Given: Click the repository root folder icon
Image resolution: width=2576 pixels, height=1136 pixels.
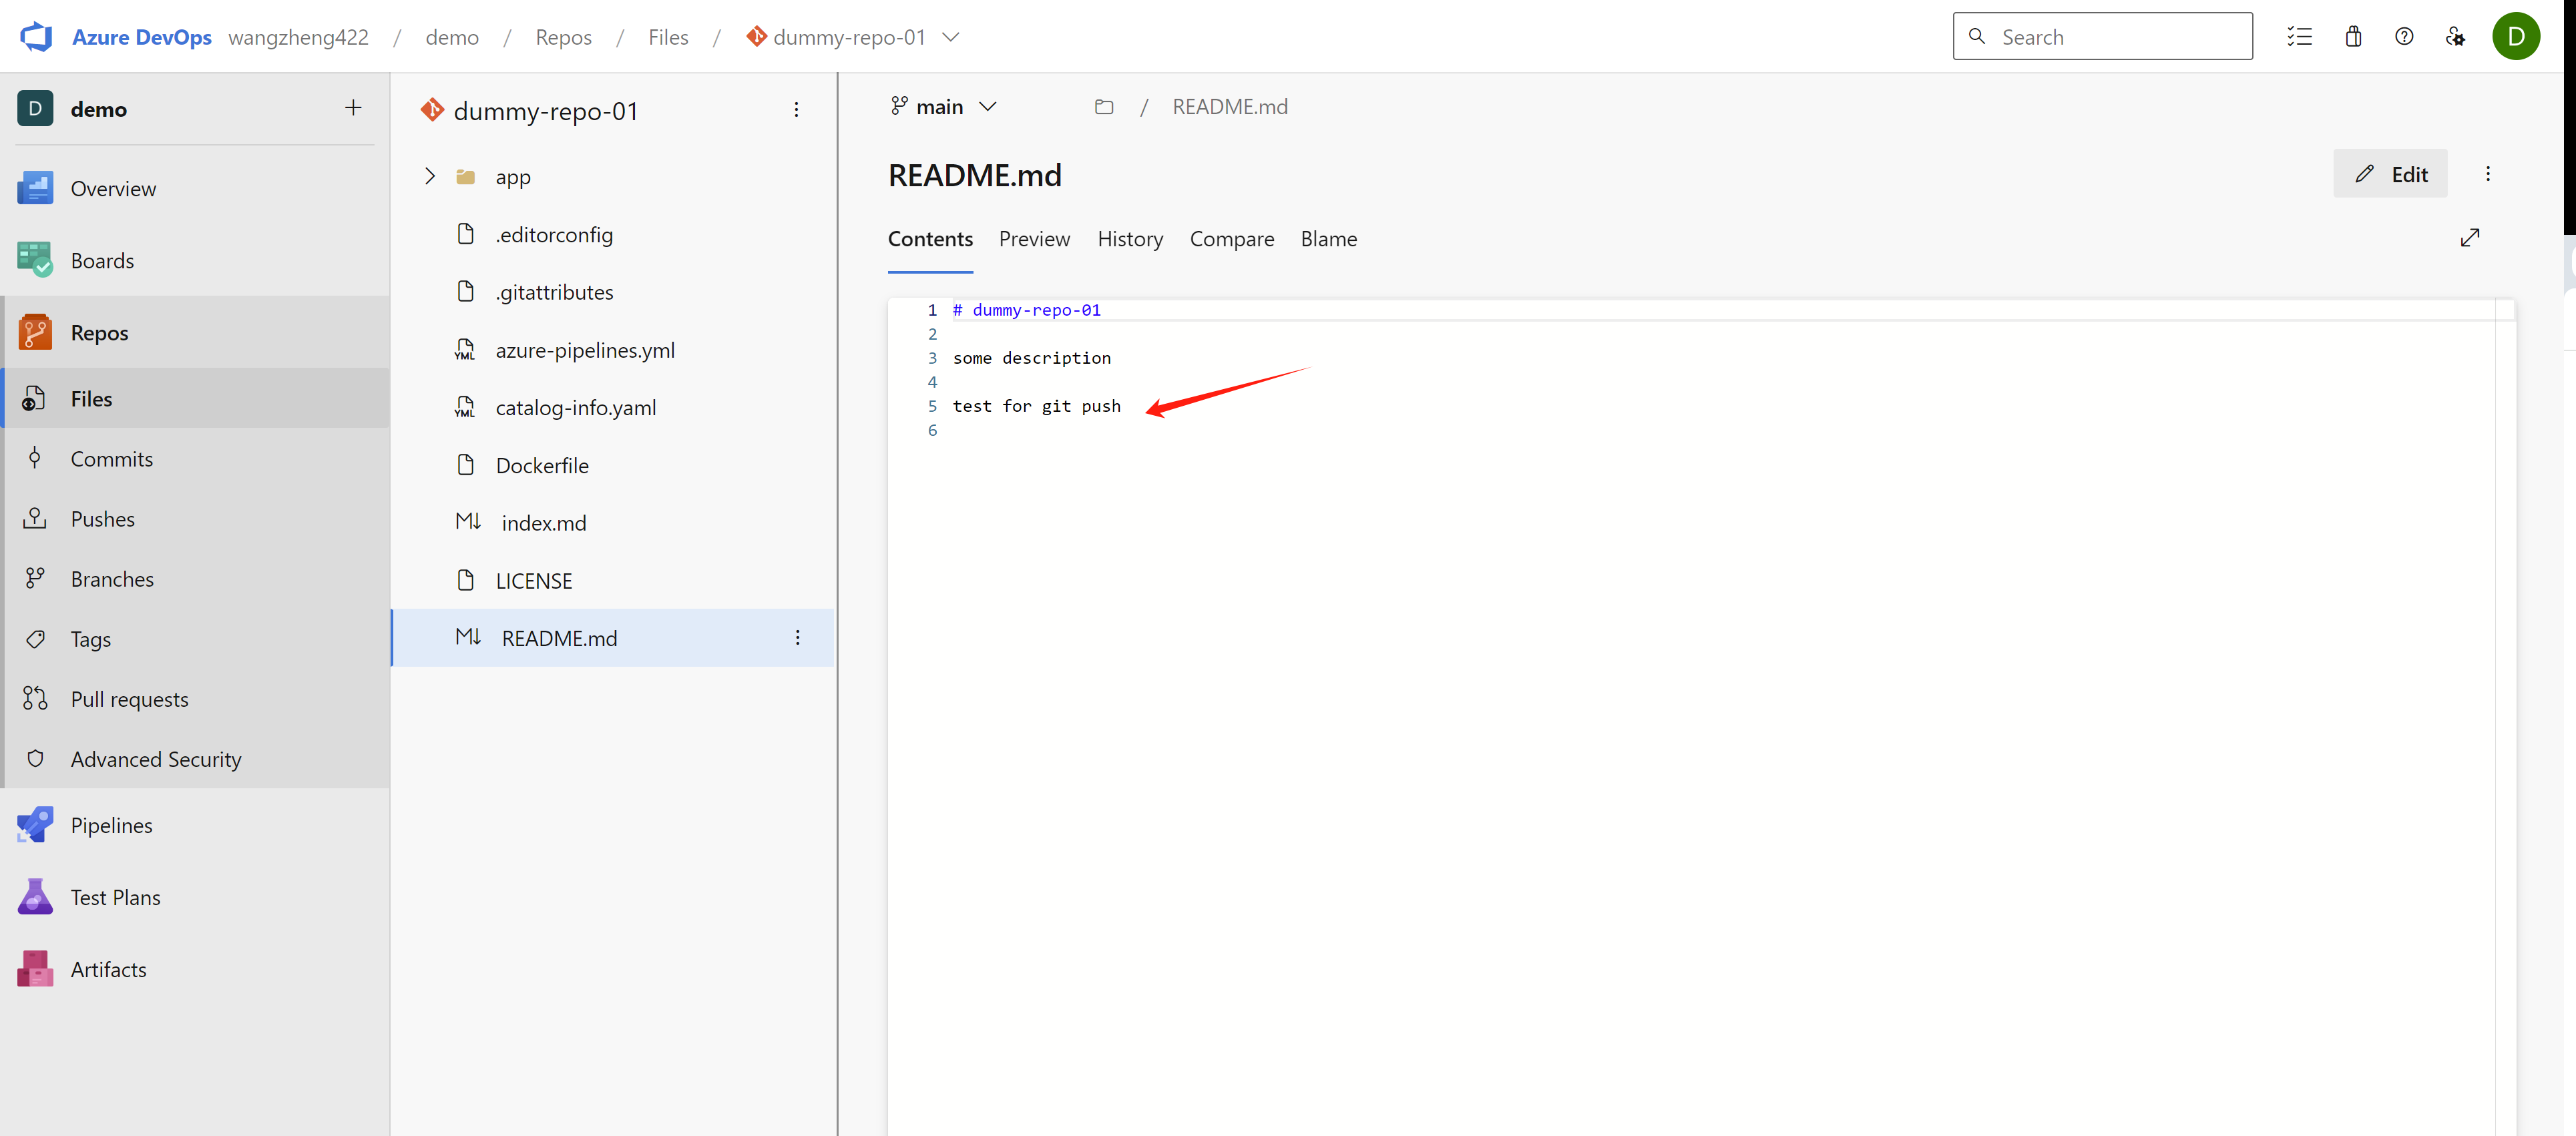Looking at the screenshot, I should (x=1103, y=107).
